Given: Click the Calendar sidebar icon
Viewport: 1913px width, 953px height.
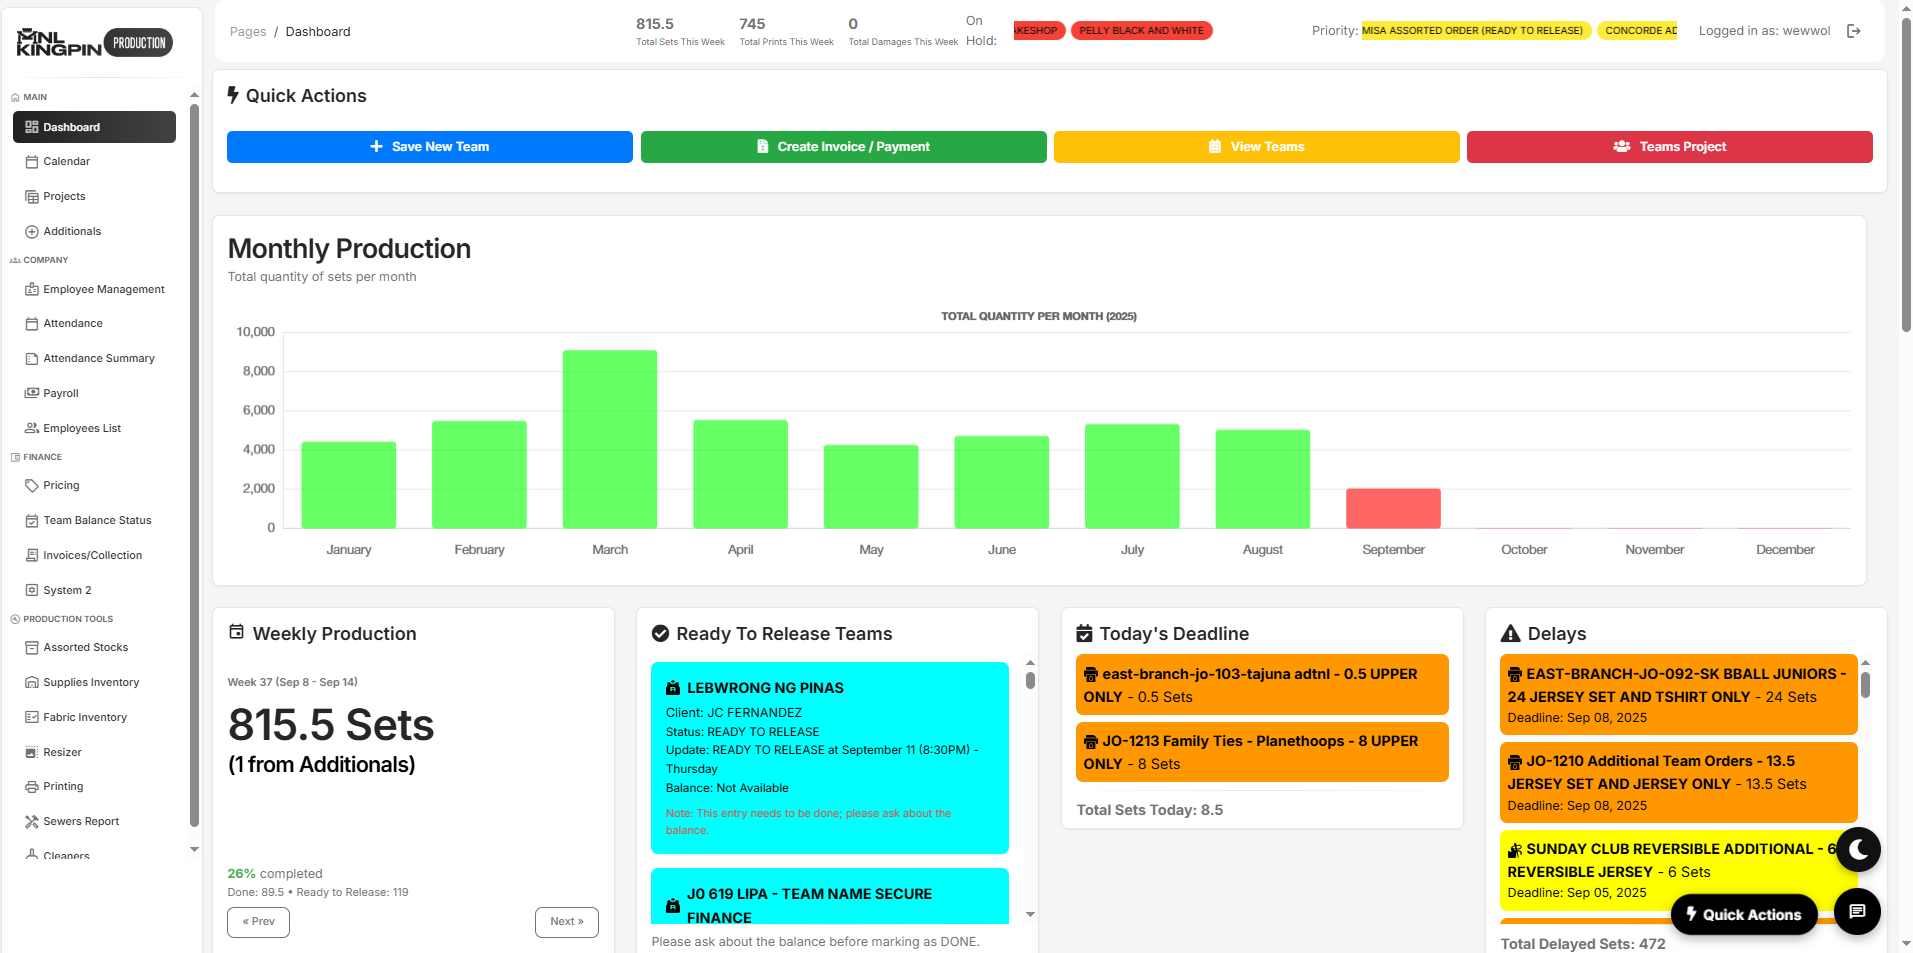Looking at the screenshot, I should click(32, 162).
